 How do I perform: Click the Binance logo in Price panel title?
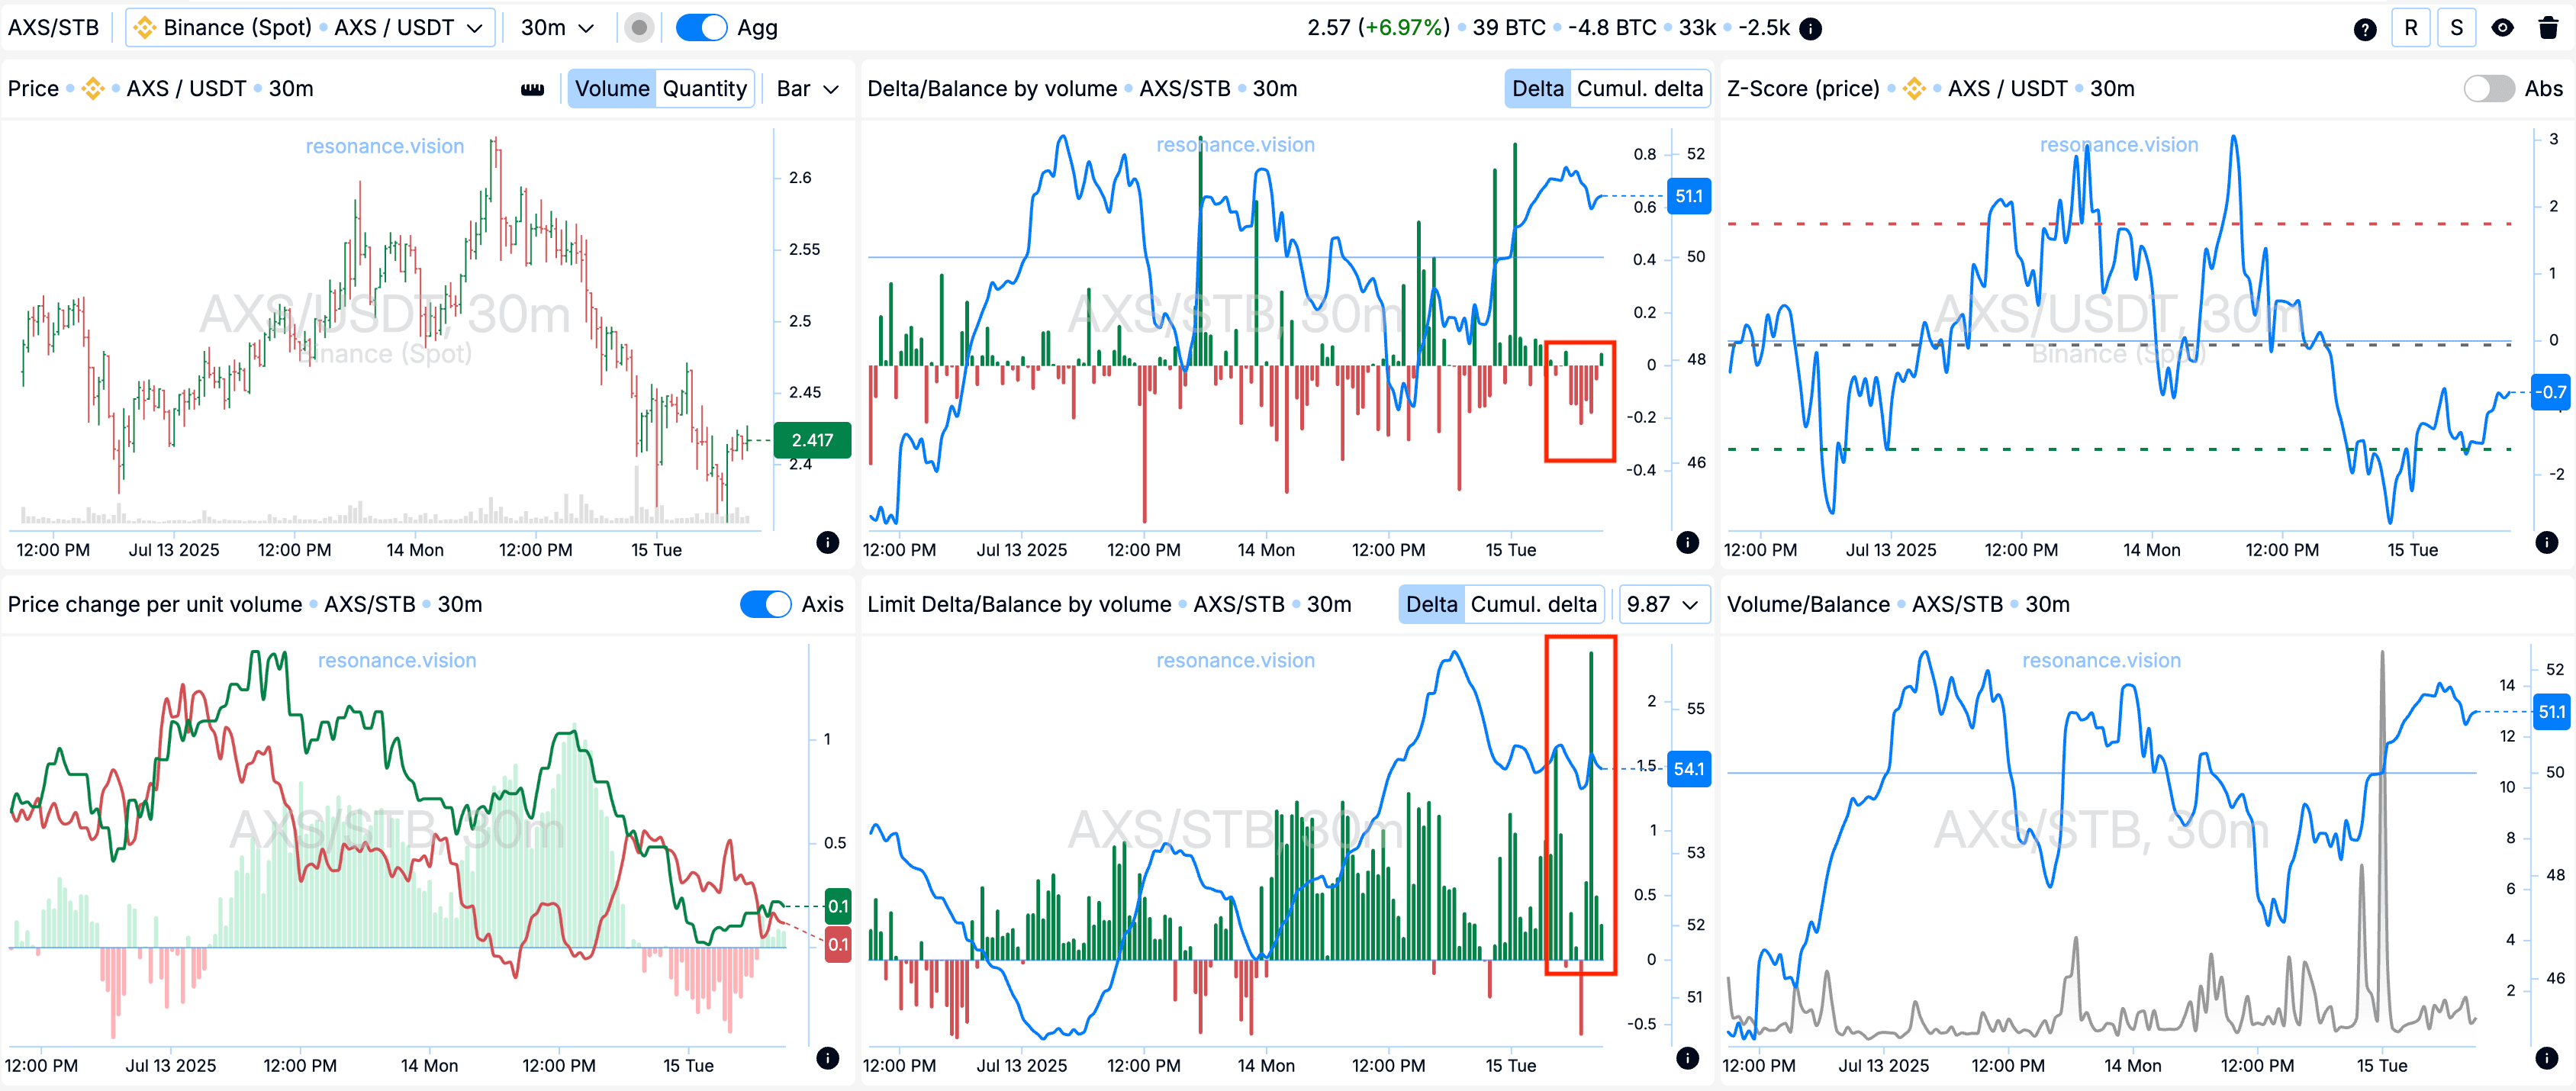pyautogui.click(x=93, y=89)
